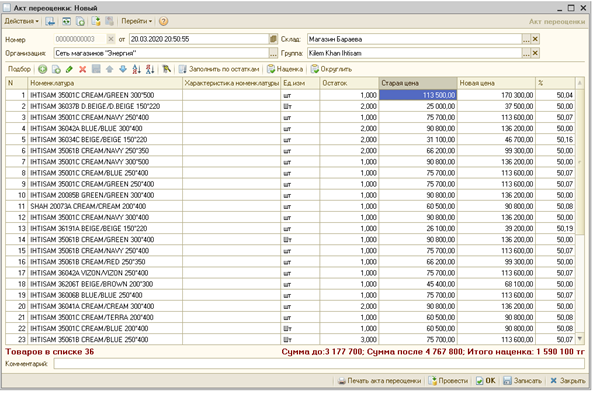Open Организация selection with ellipsis button
The height and width of the screenshot is (393, 593).
(273, 53)
